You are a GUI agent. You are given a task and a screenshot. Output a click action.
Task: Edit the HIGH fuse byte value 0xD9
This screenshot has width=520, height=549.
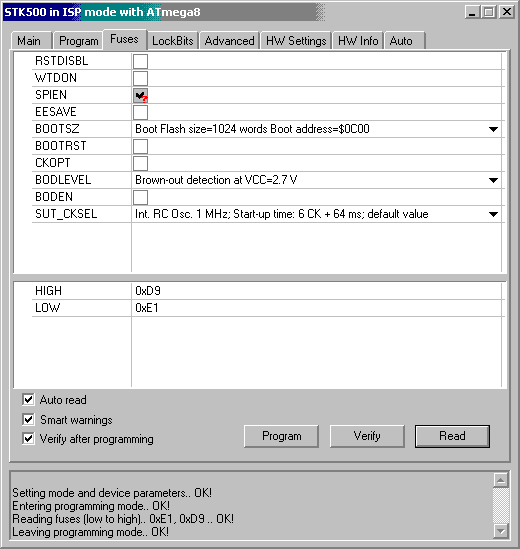pos(148,291)
